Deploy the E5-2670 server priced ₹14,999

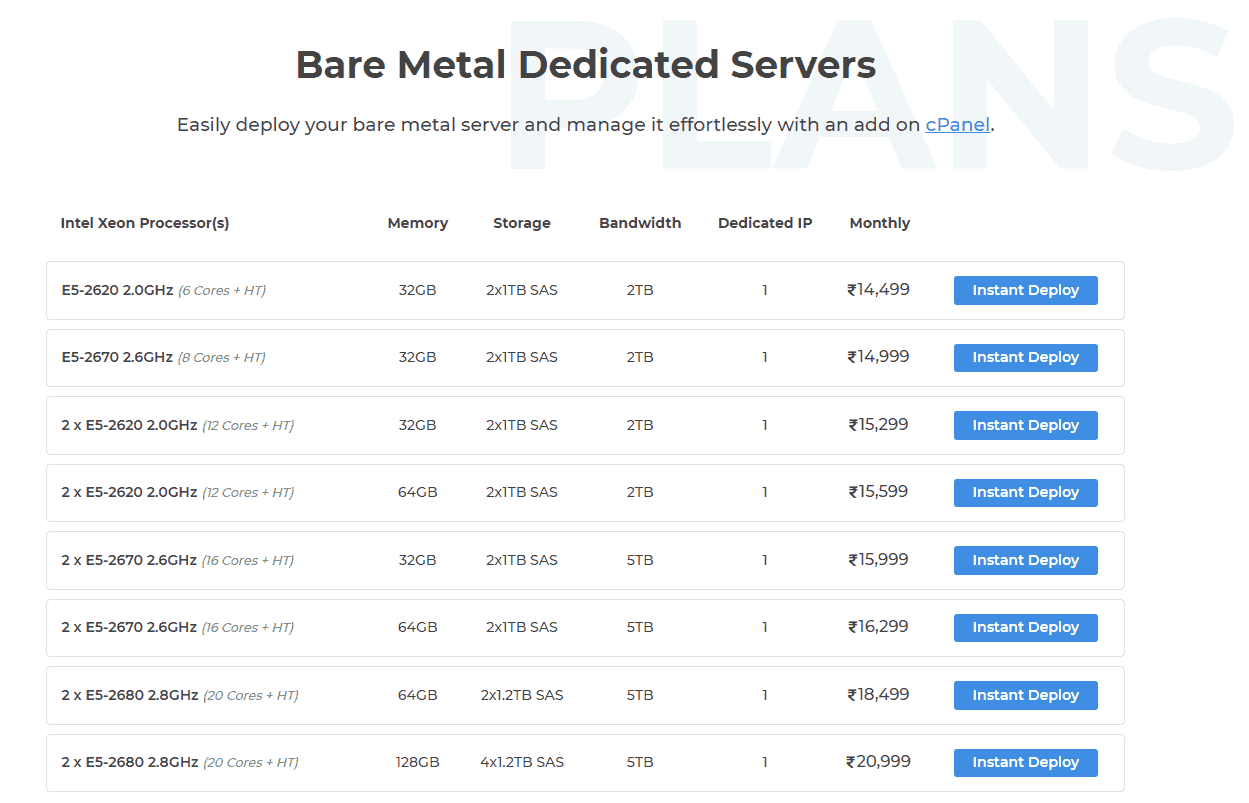(x=1025, y=357)
